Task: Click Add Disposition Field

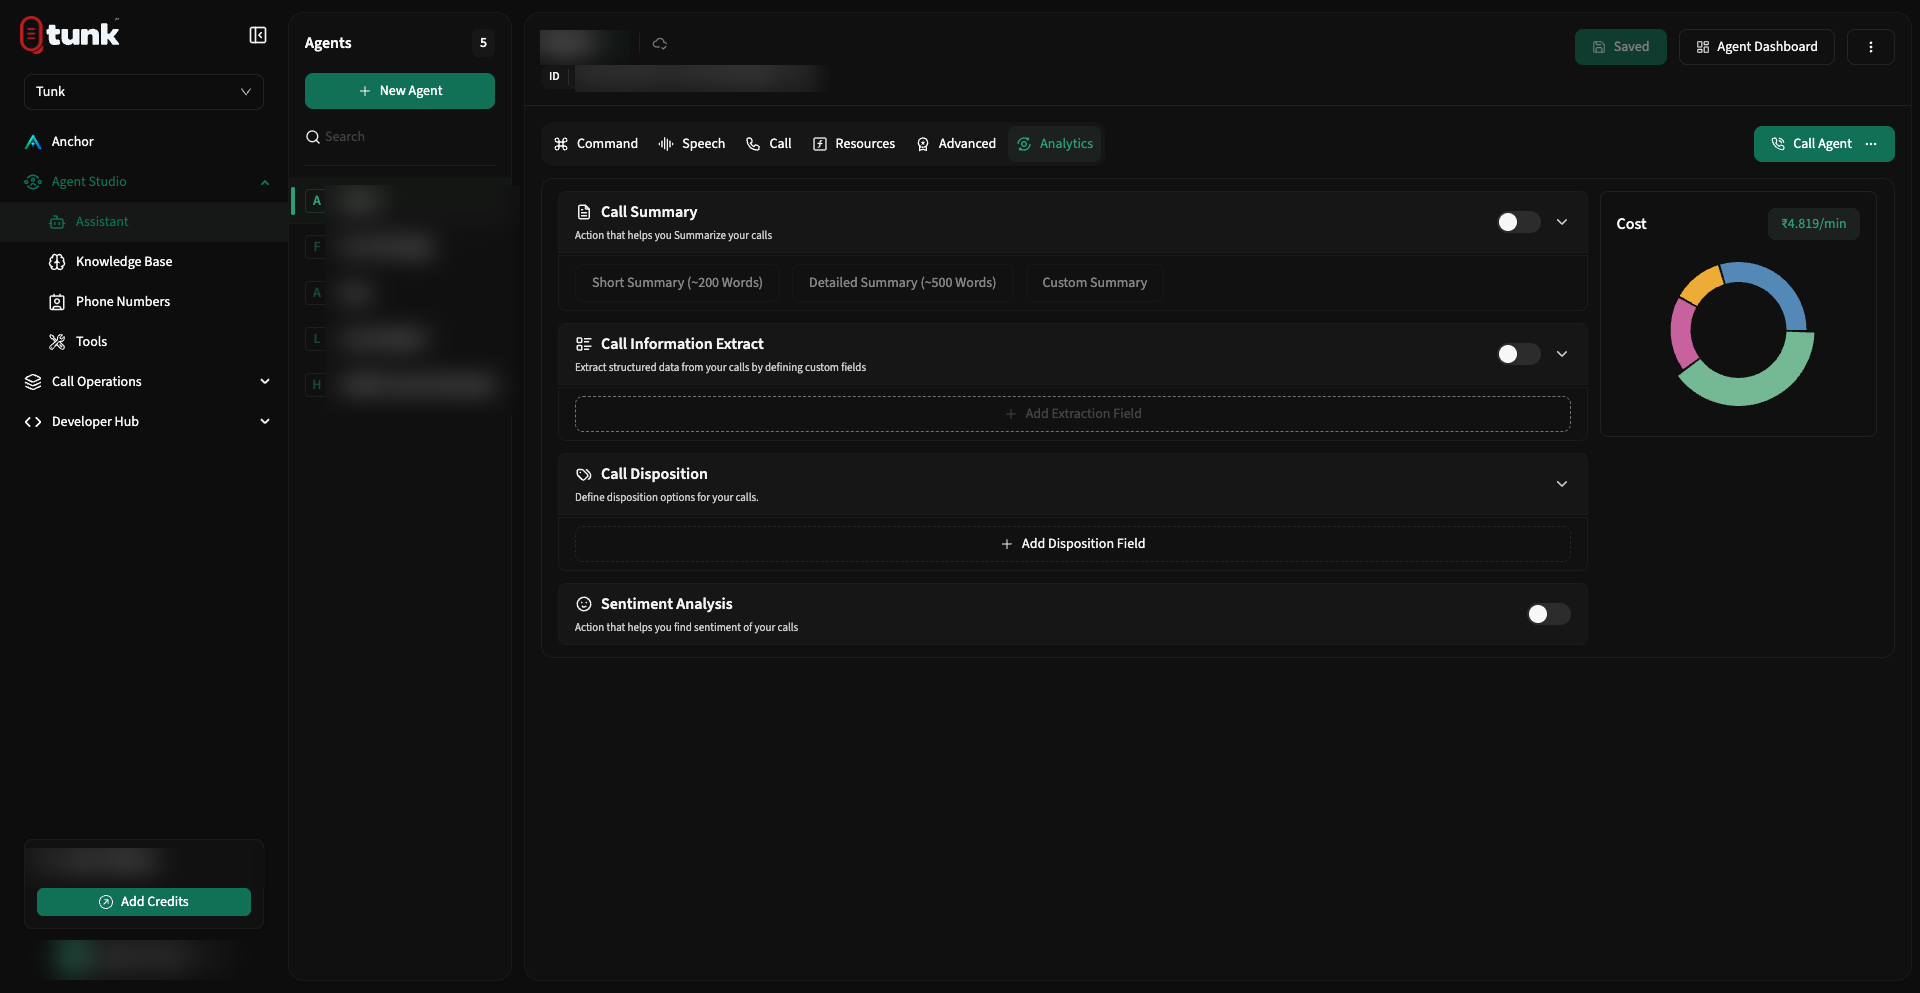Action: coord(1073,544)
